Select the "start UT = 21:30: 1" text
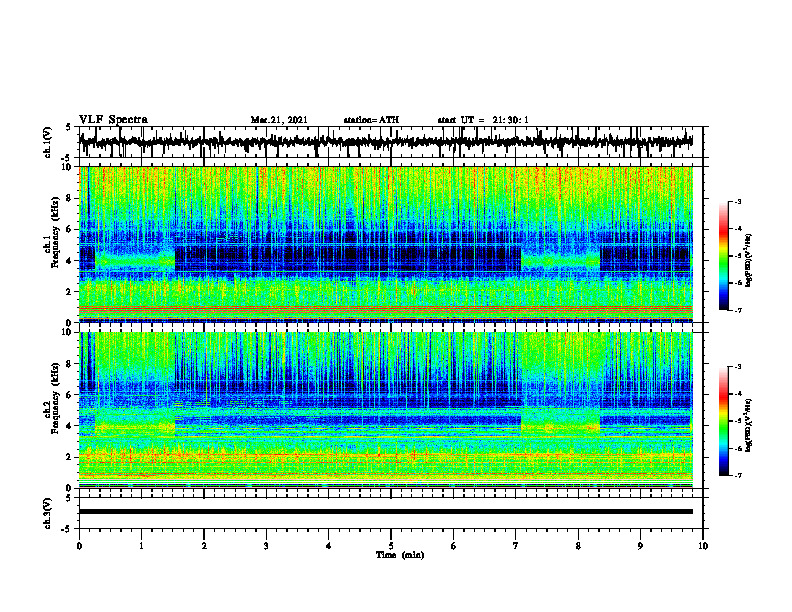This screenshot has height=612, width=792. pyautogui.click(x=483, y=120)
